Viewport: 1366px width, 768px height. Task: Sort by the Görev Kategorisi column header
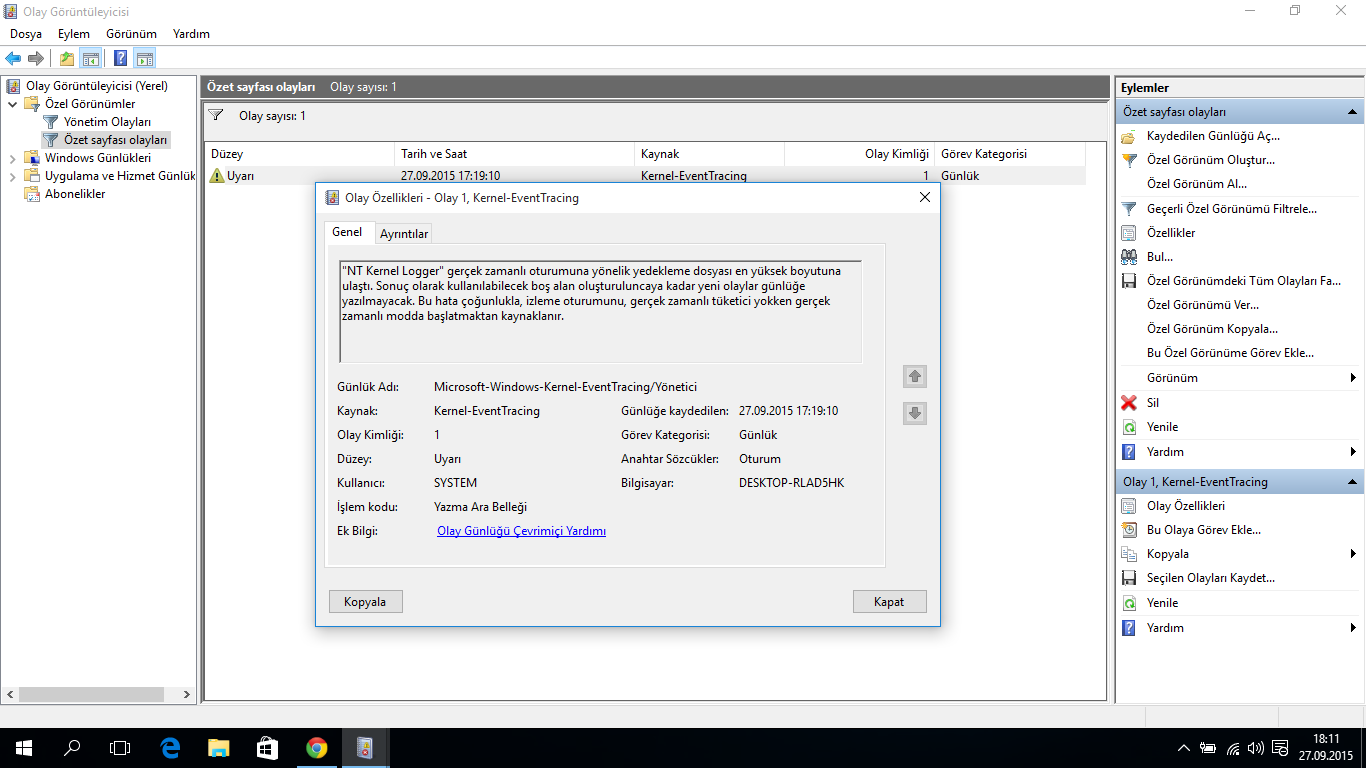click(x=1010, y=154)
